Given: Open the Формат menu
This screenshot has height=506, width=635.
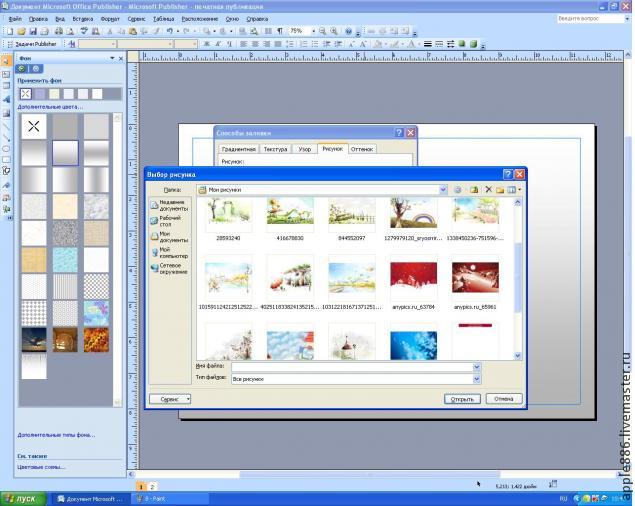Looking at the screenshot, I should point(110,18).
